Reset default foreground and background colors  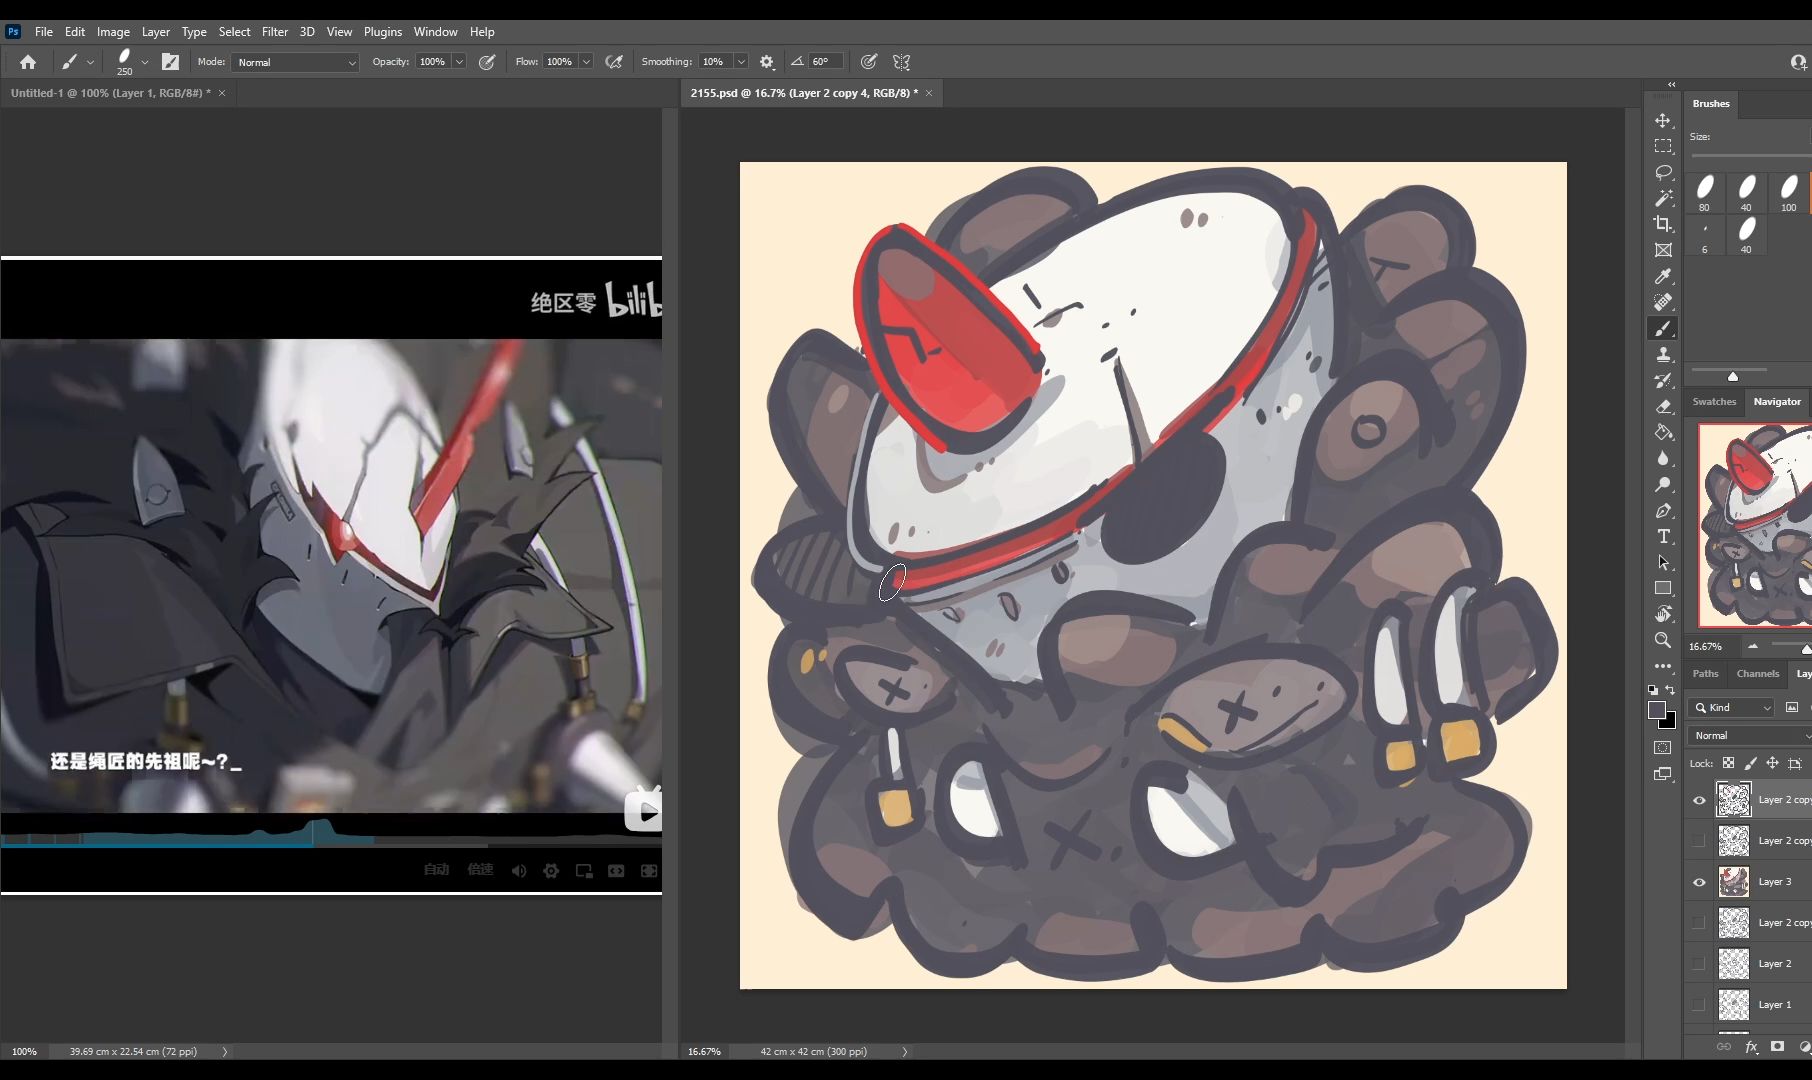click(1652, 690)
